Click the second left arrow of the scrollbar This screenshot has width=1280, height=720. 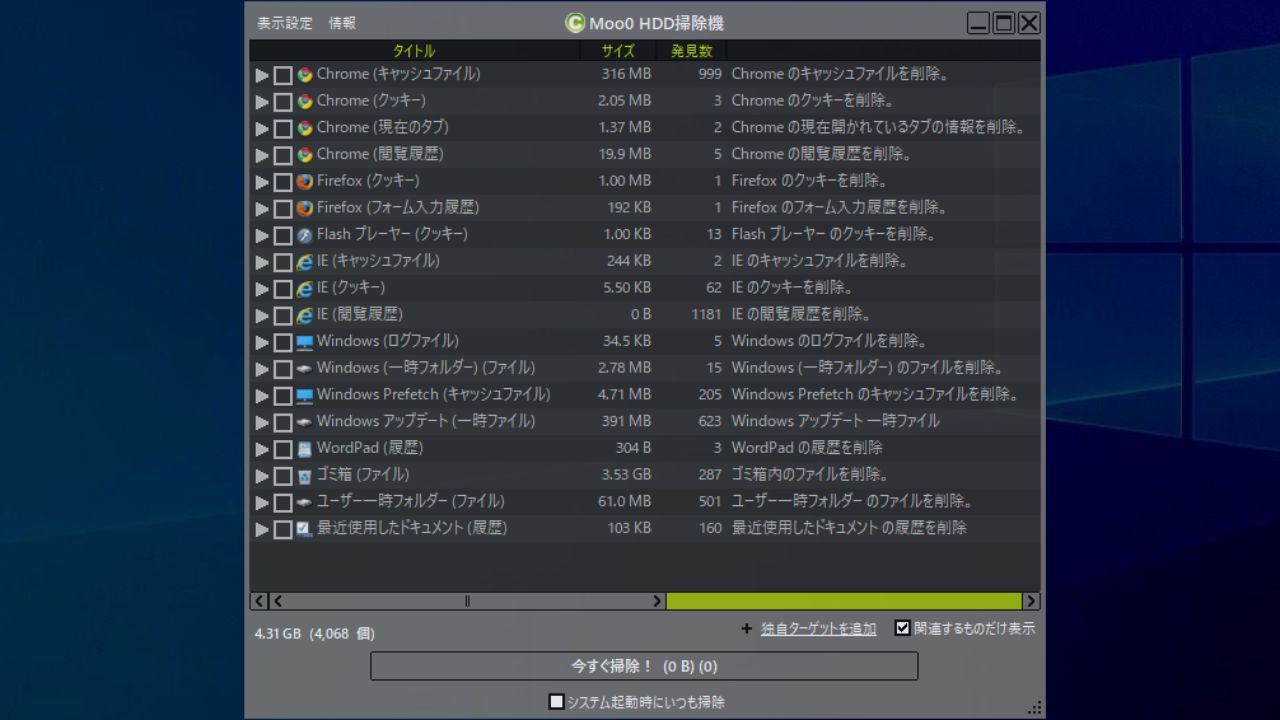tap(277, 601)
